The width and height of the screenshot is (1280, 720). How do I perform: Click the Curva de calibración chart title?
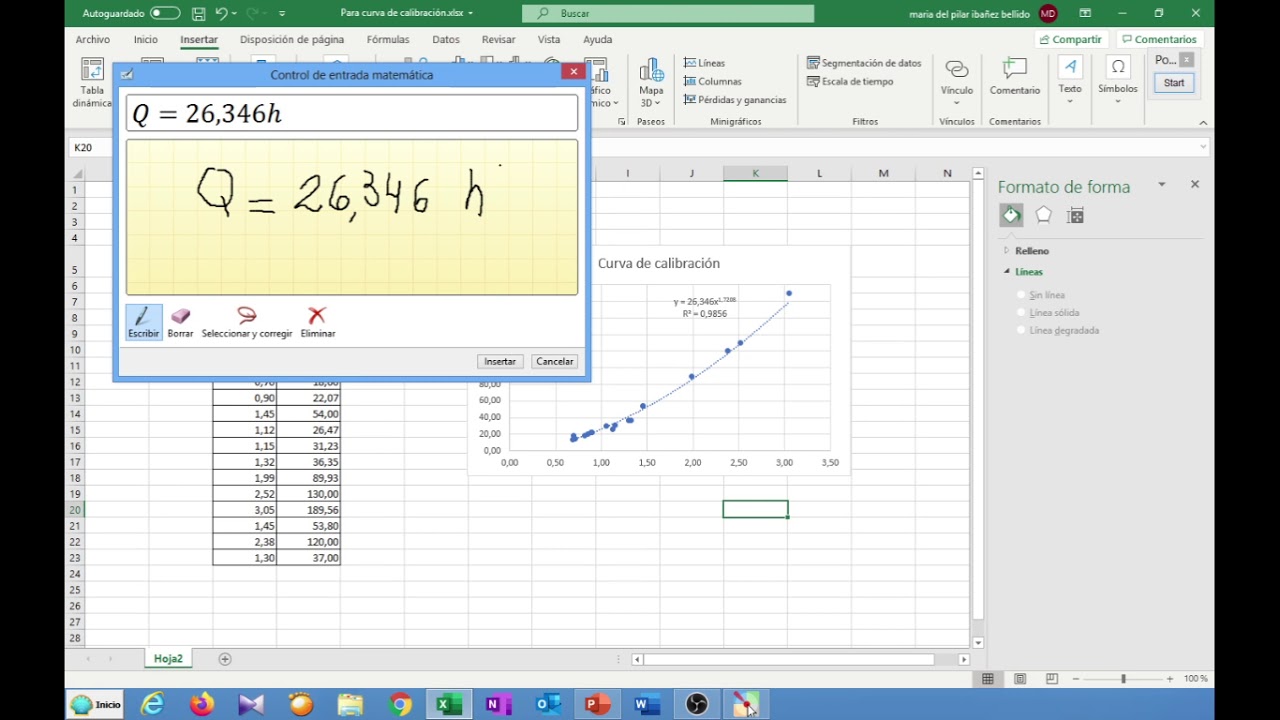click(x=659, y=263)
